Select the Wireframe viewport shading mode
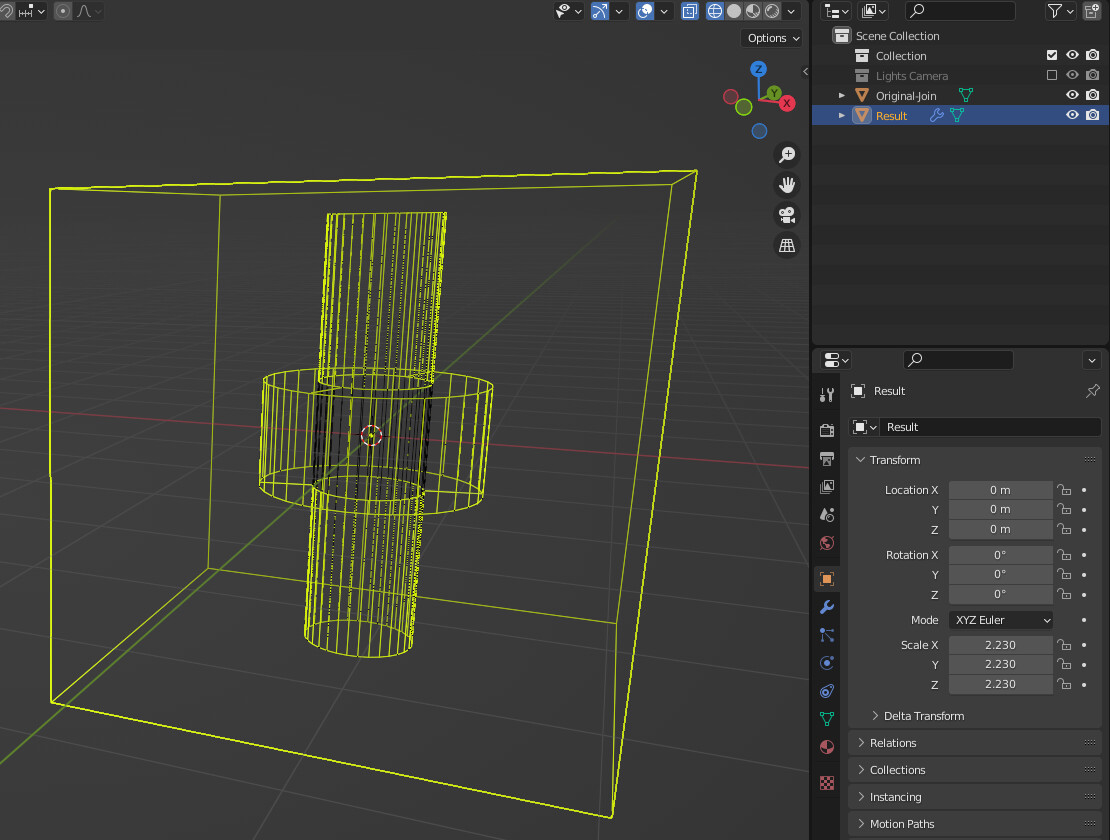The width and height of the screenshot is (1110, 840). click(x=714, y=11)
